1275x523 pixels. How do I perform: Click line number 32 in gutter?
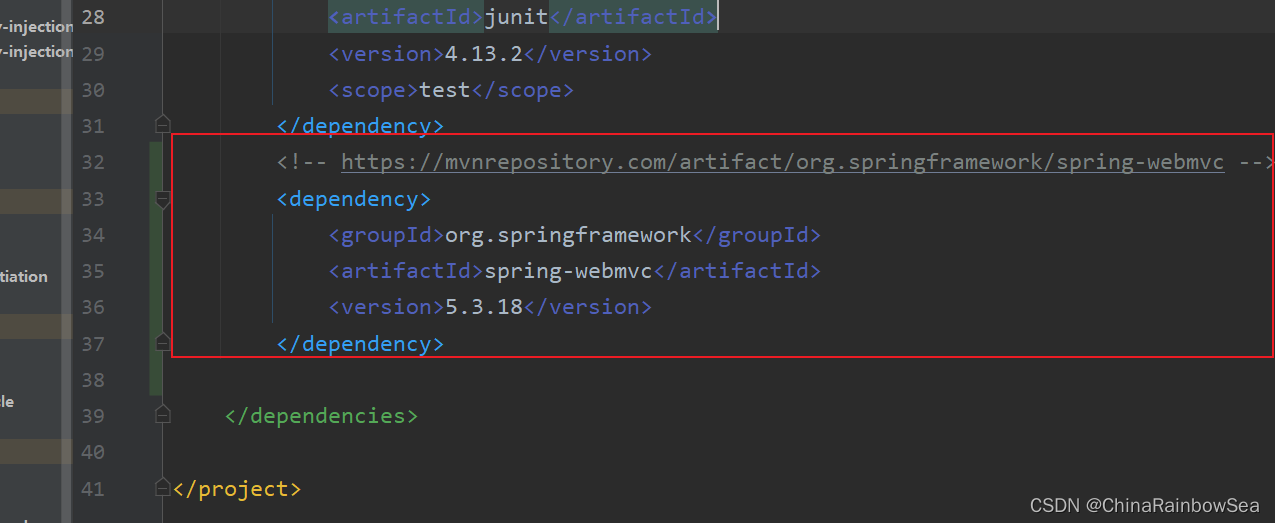click(92, 162)
